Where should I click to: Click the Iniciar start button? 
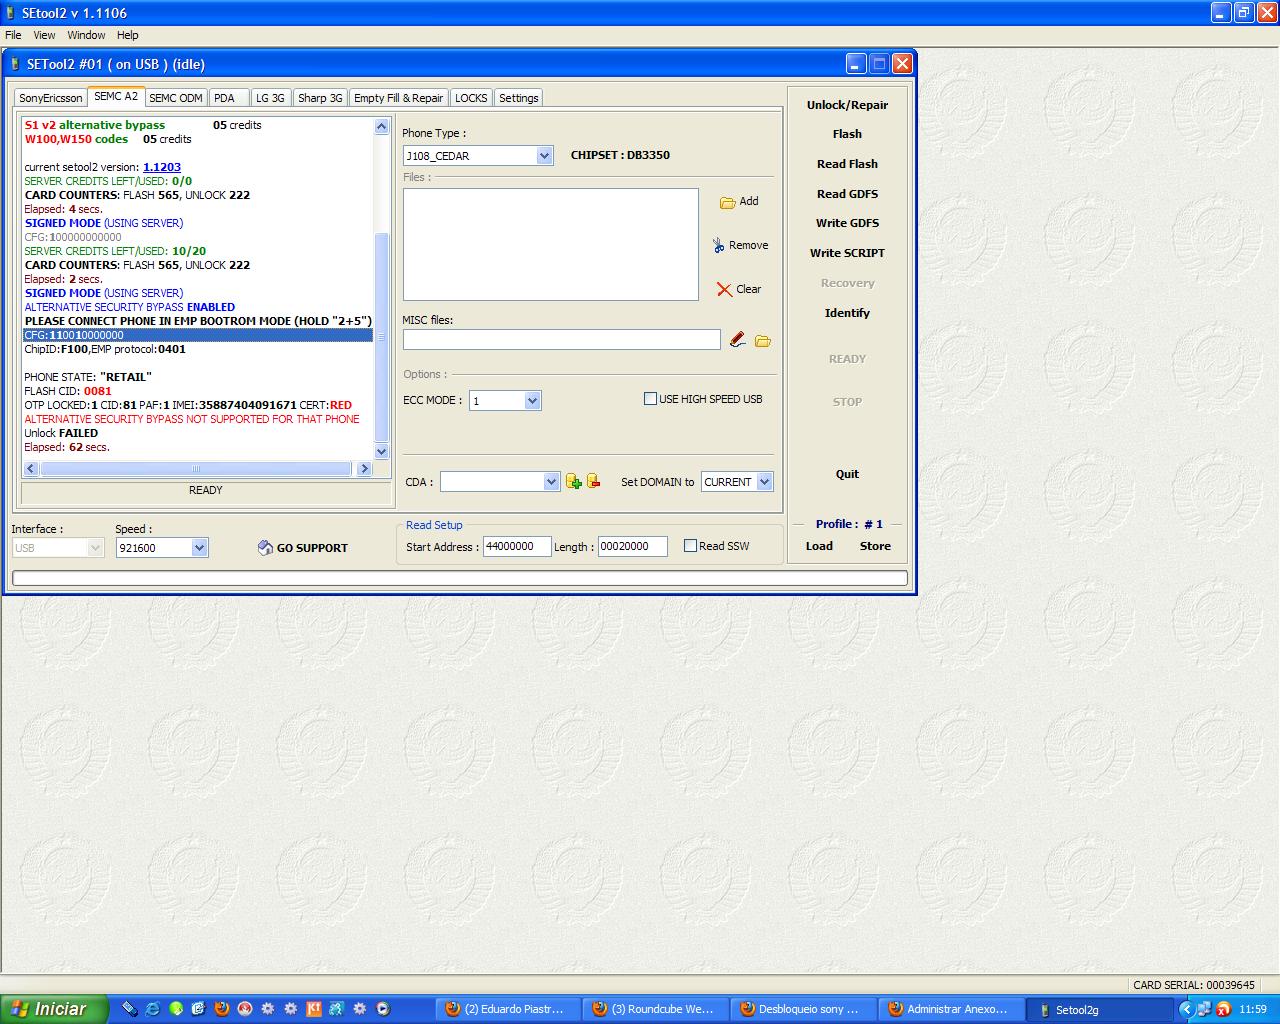pyautogui.click(x=52, y=1009)
